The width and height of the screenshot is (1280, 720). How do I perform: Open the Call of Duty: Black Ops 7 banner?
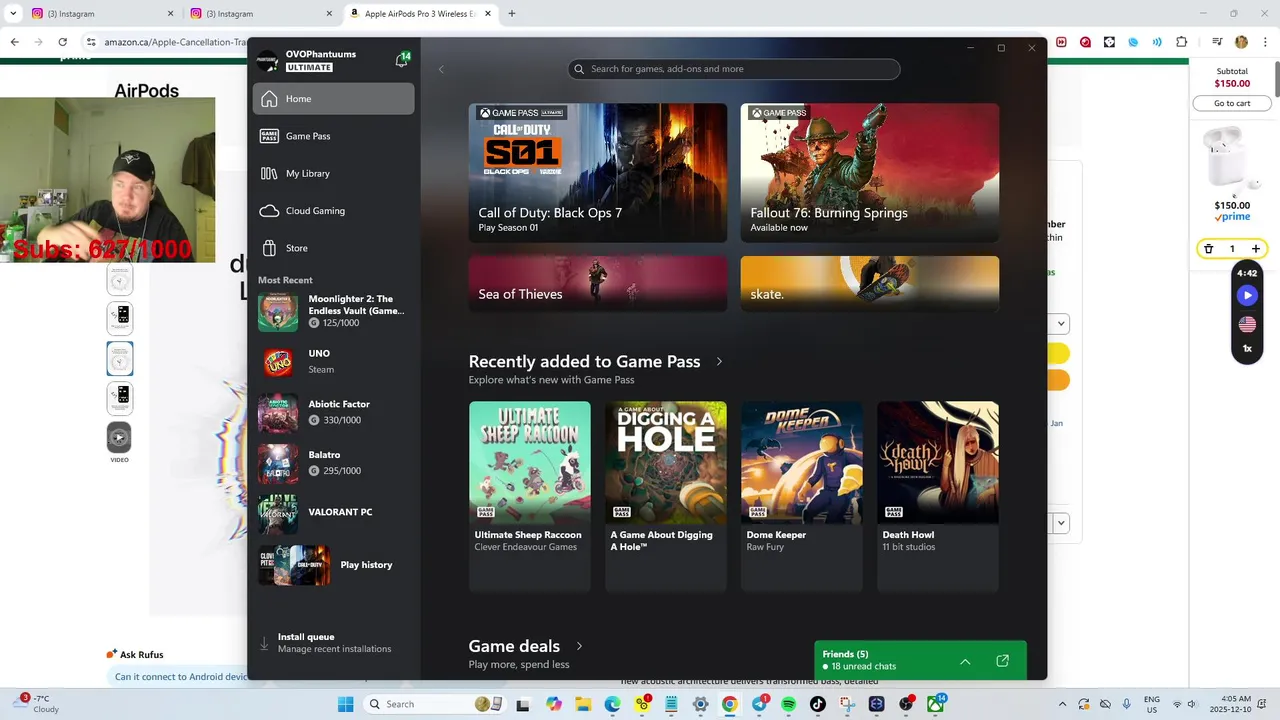tap(598, 172)
